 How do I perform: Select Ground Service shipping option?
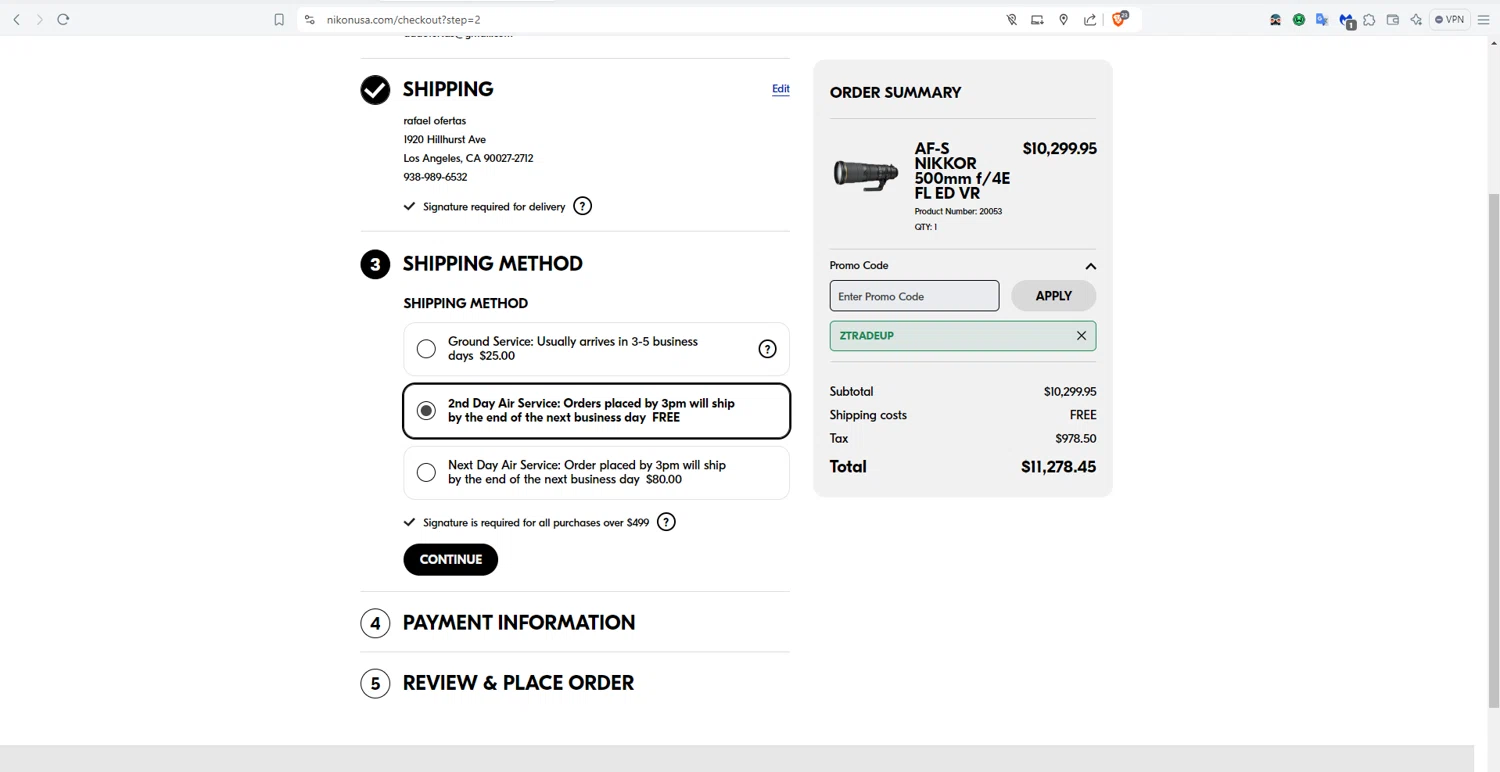coord(427,349)
